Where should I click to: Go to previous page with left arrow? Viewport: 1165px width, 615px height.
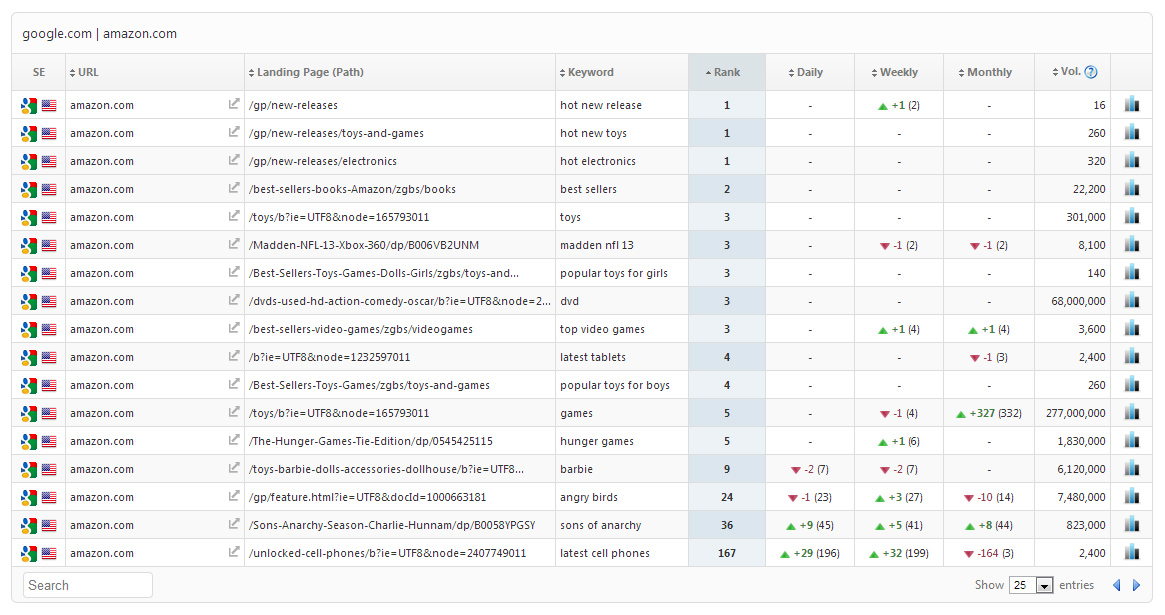tap(1117, 586)
